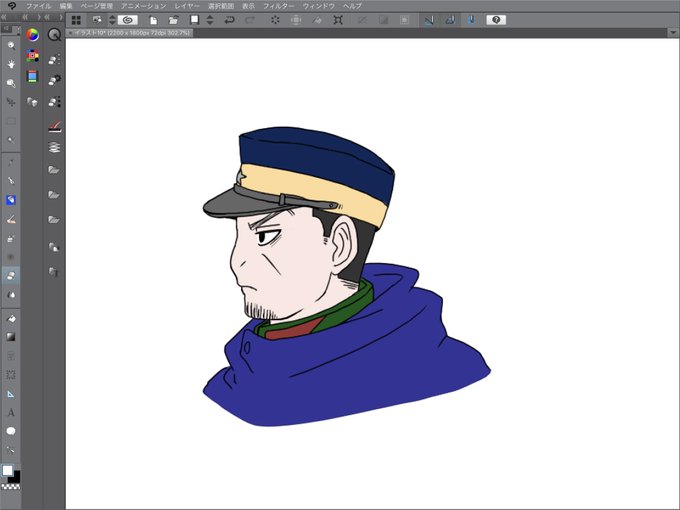Open the Sub tool palette icon
The image size is (680, 510).
(x=54, y=60)
